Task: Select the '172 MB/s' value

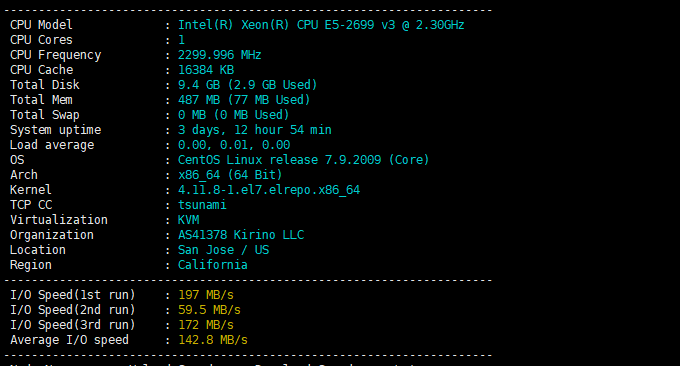Action: [206, 325]
